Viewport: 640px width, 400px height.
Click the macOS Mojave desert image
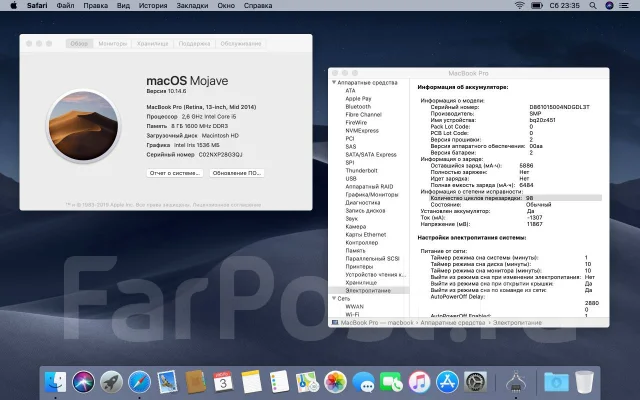coord(83,126)
